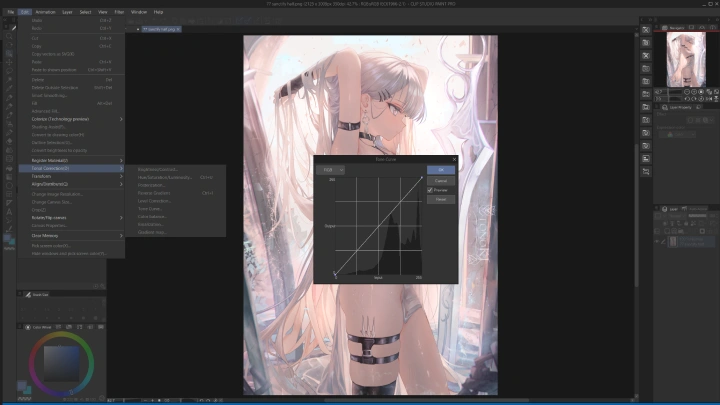Close the sanctify half.png document tab
Screen dimensions: 720x405
(178, 29)
